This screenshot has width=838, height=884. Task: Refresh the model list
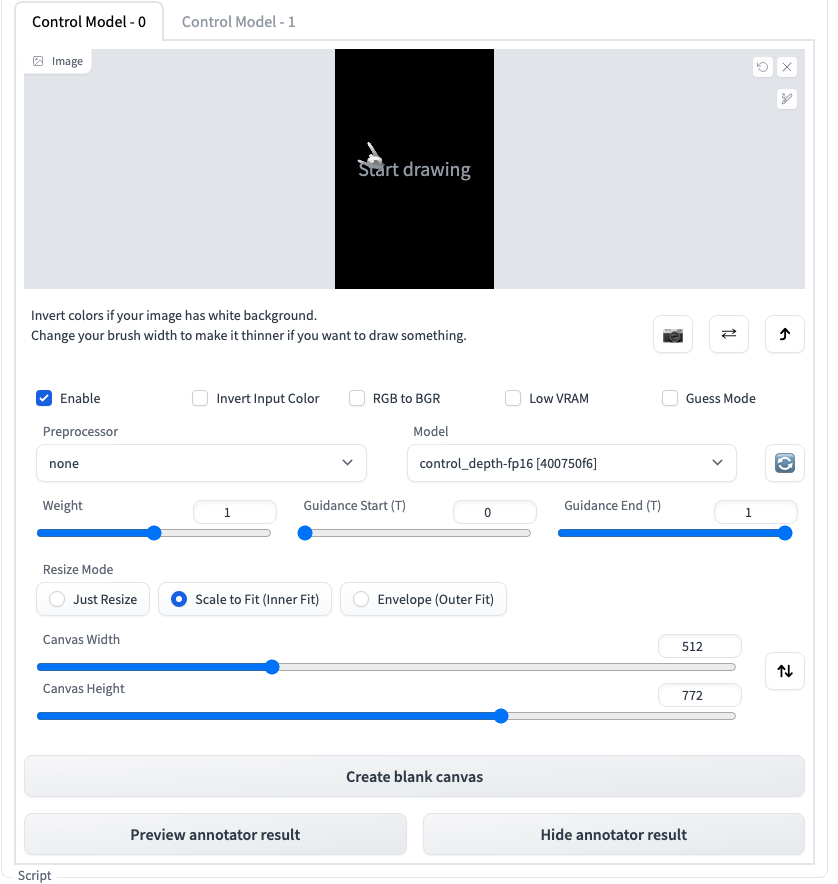pyautogui.click(x=784, y=463)
